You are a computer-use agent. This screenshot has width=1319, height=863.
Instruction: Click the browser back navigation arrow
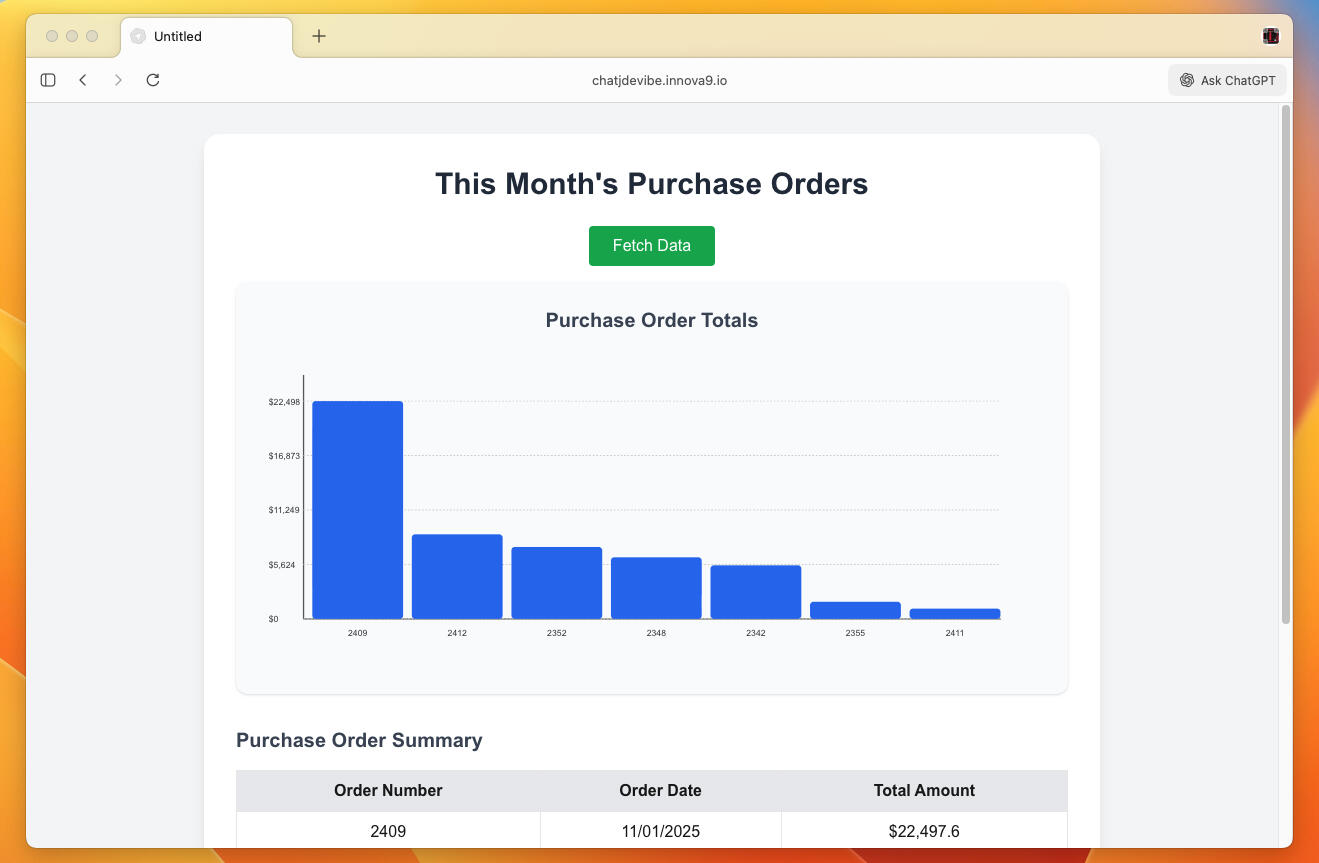tap(83, 80)
